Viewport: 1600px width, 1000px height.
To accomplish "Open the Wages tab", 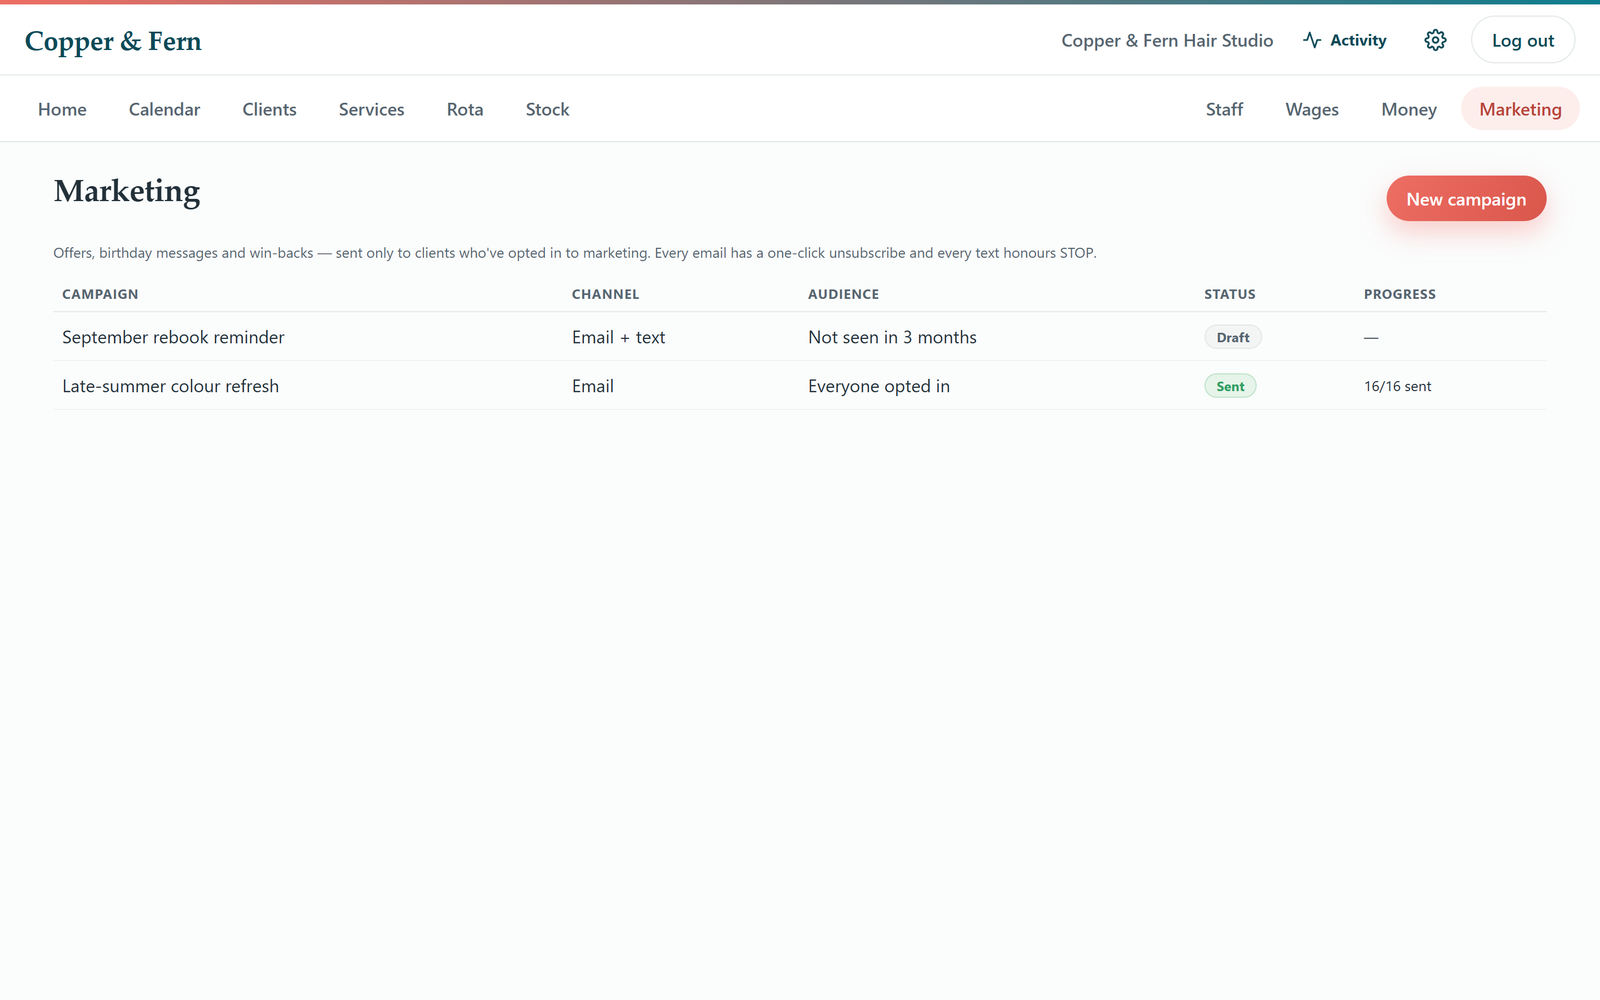I will tap(1312, 109).
